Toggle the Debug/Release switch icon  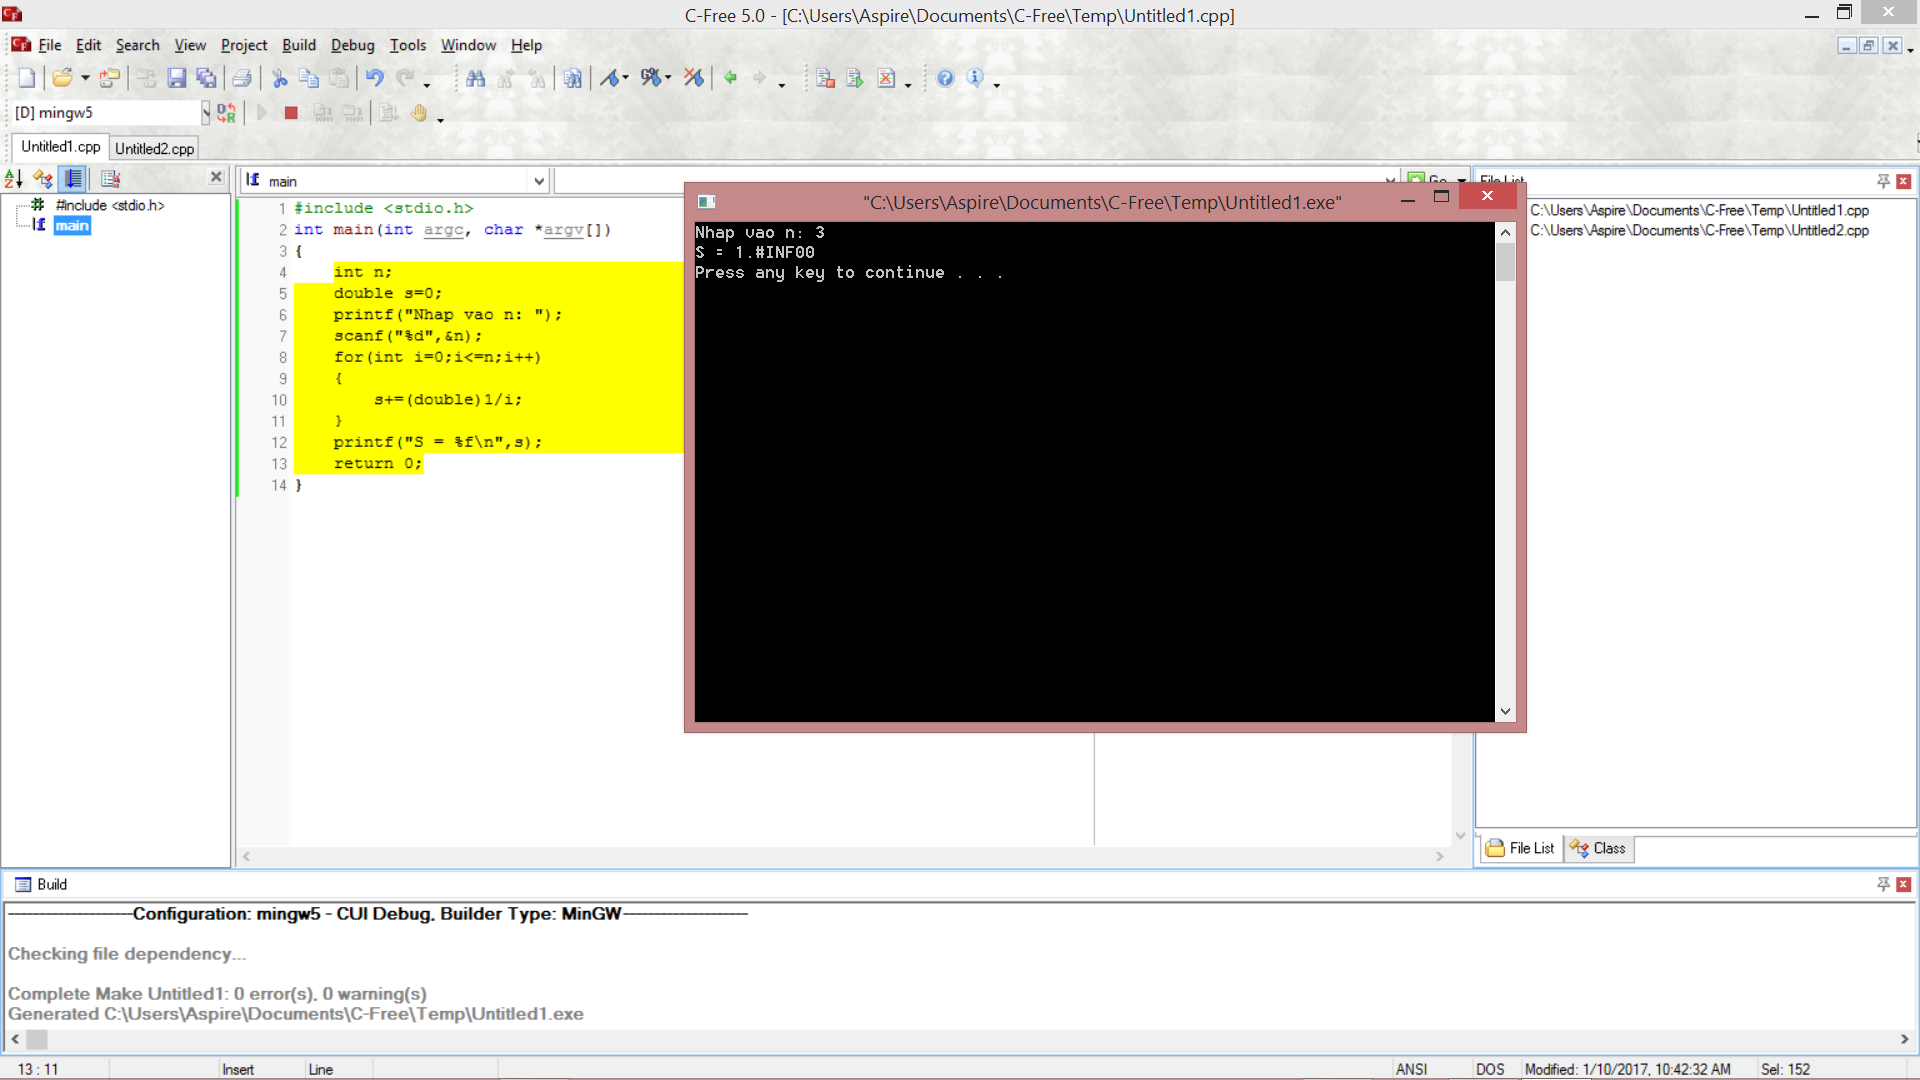[227, 113]
